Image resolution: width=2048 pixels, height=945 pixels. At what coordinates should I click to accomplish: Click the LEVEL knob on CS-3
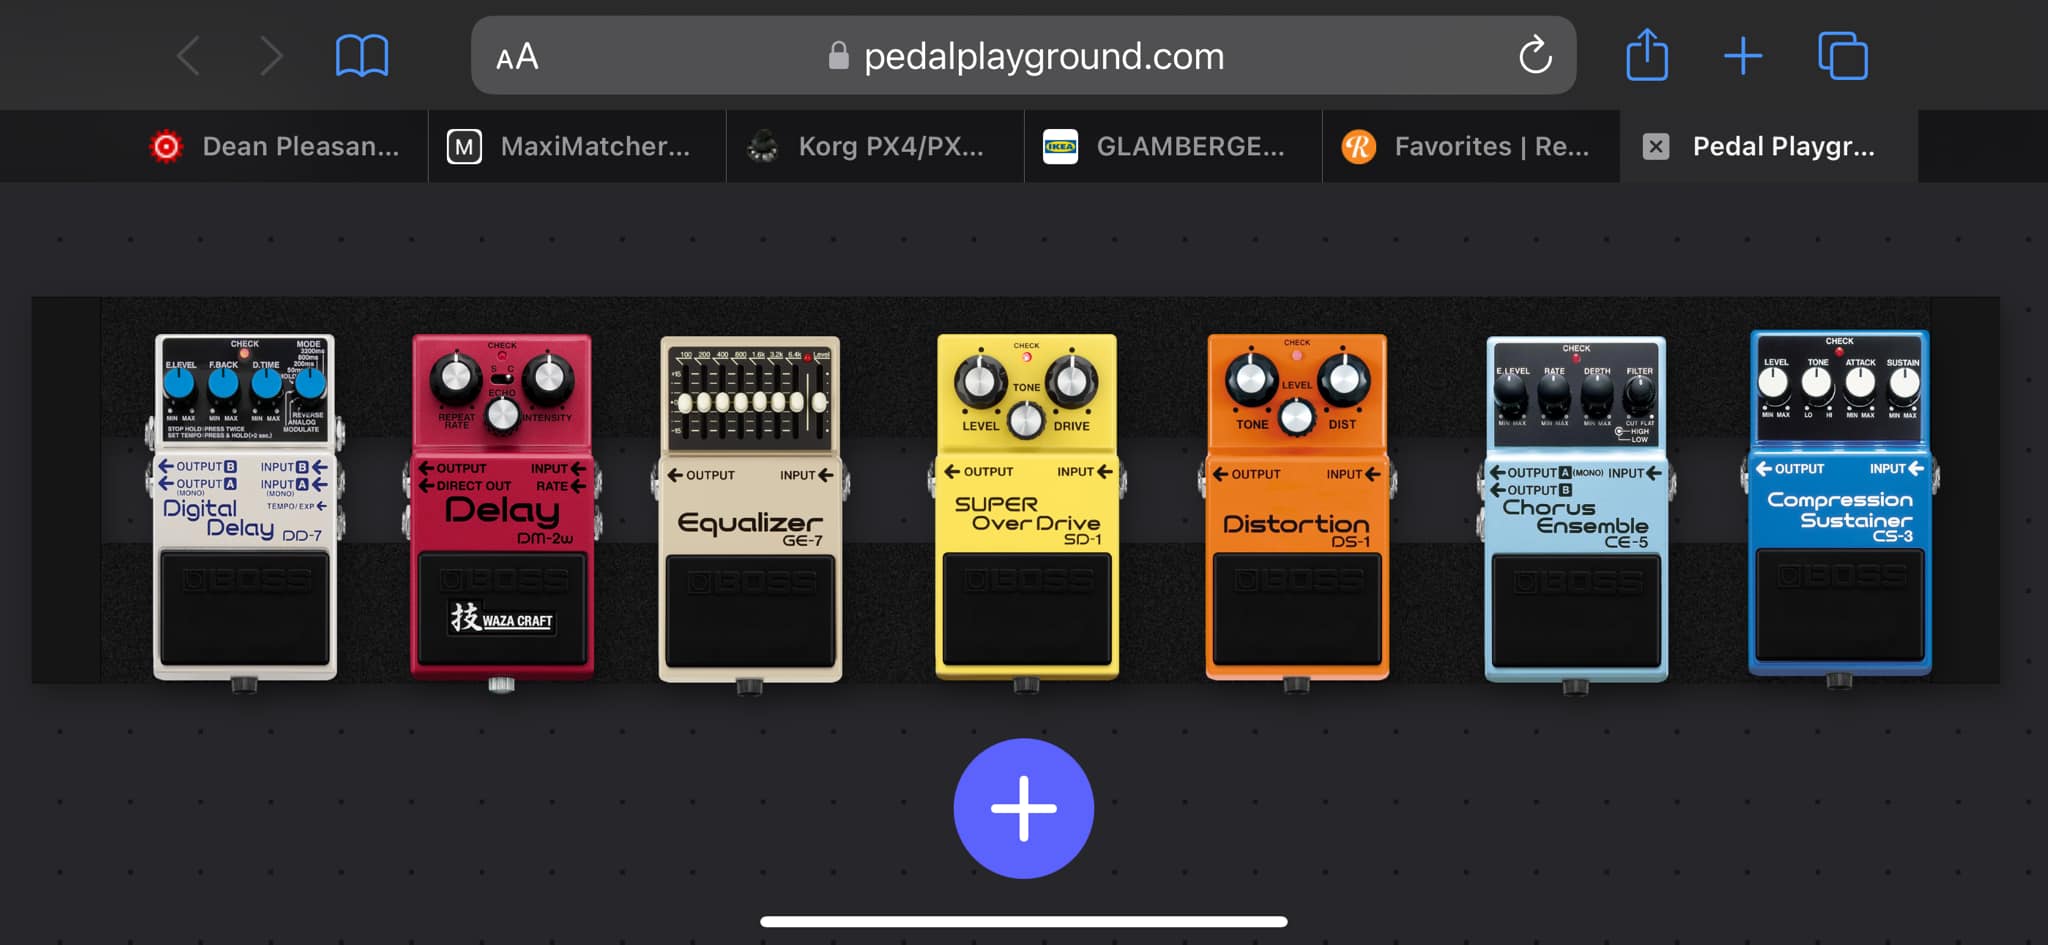coord(1774,383)
